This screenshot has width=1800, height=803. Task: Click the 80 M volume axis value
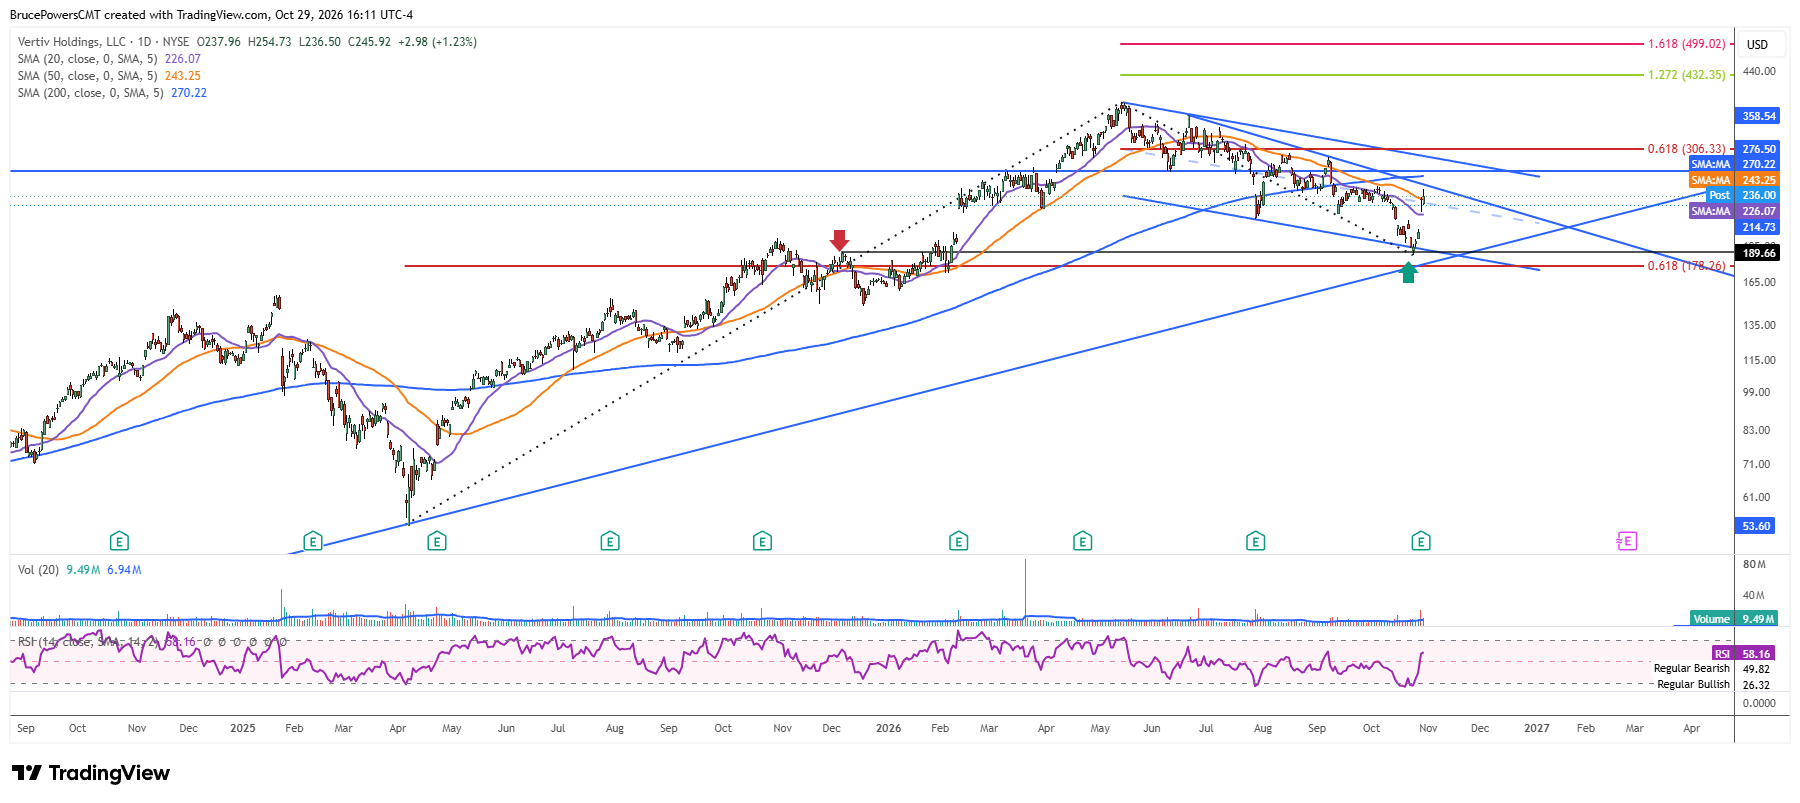pyautogui.click(x=1754, y=564)
